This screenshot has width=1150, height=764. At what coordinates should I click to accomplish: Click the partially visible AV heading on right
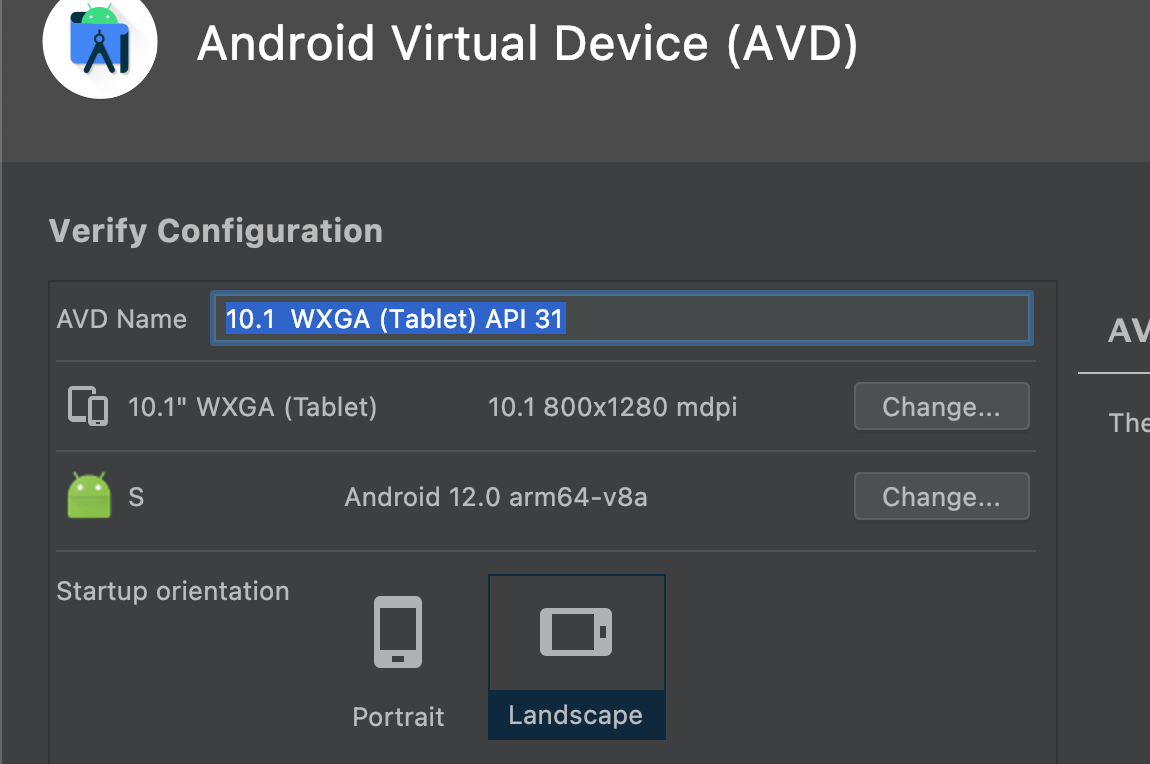coord(1129,331)
